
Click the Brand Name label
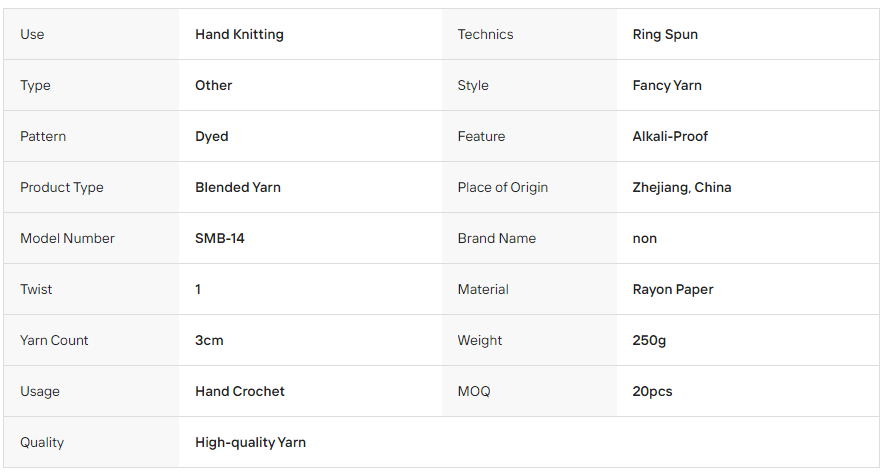497,238
